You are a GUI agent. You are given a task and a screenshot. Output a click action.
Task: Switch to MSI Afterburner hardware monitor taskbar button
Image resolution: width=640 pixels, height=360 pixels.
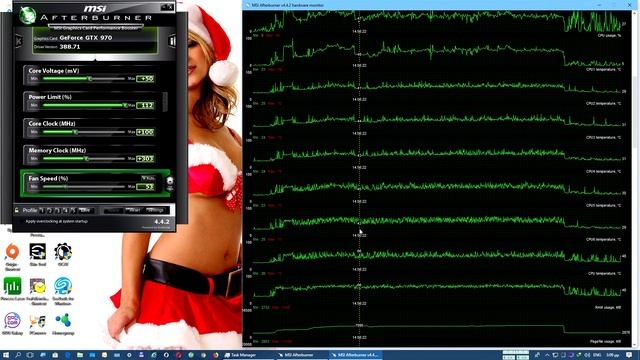coord(356,355)
